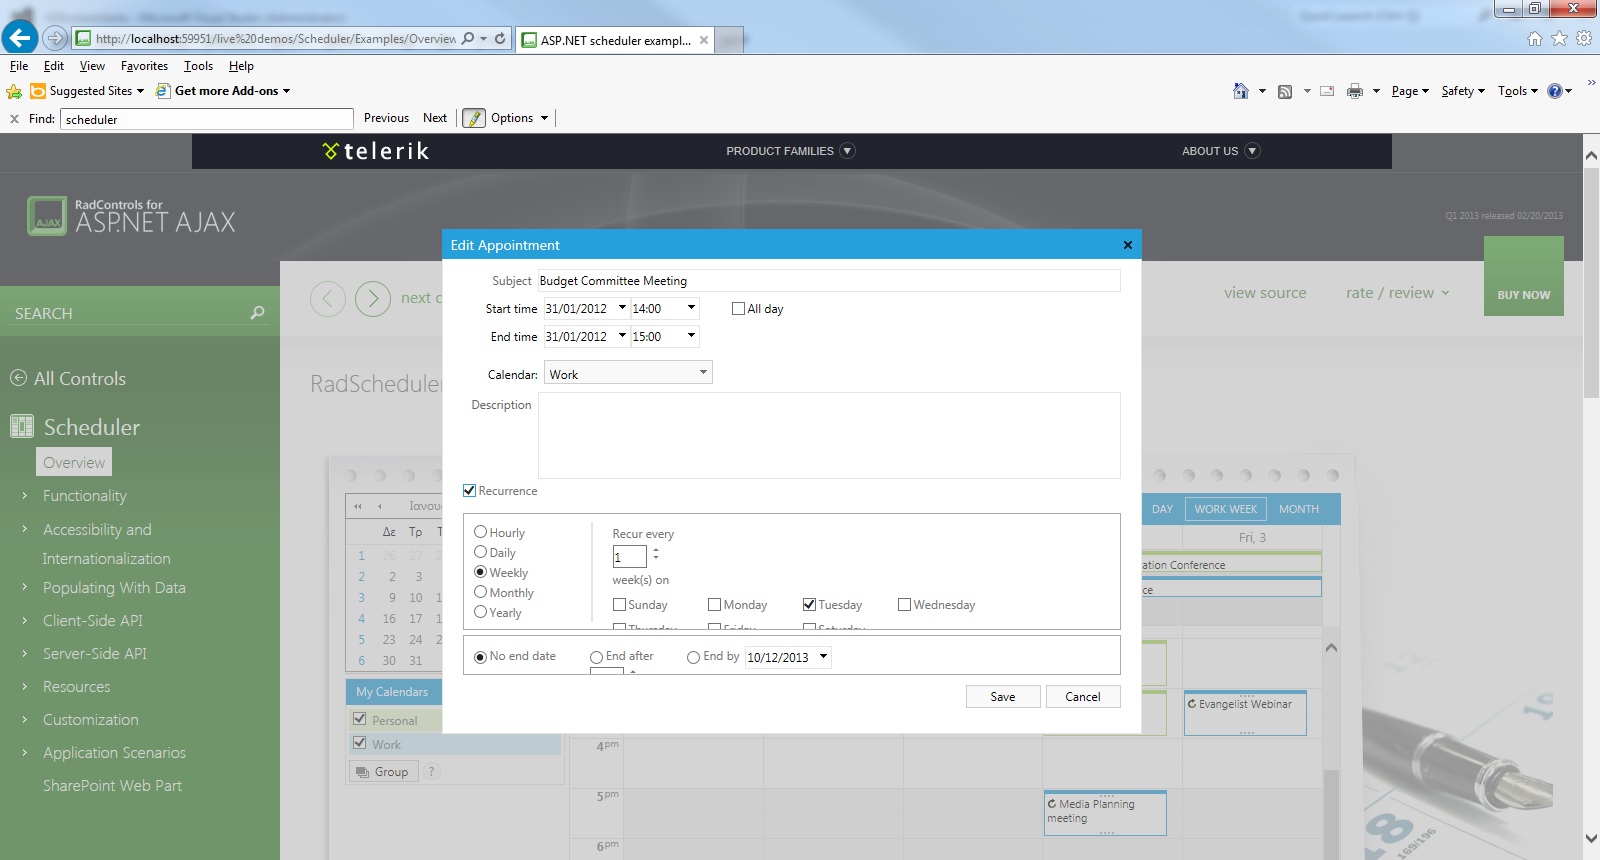
Task: Click the page's vertical scrollbar down arrow
Action: point(1591,839)
